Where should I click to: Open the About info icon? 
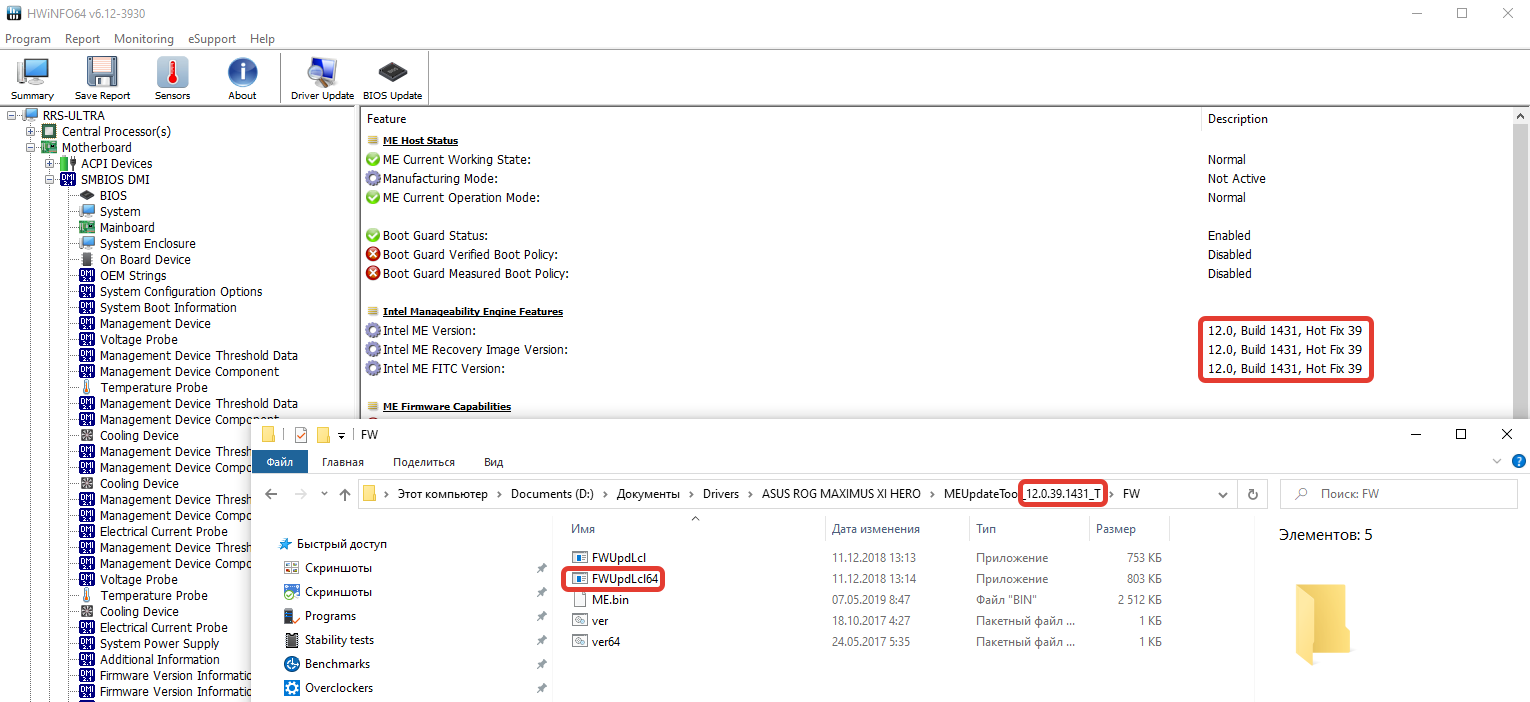[x=242, y=79]
